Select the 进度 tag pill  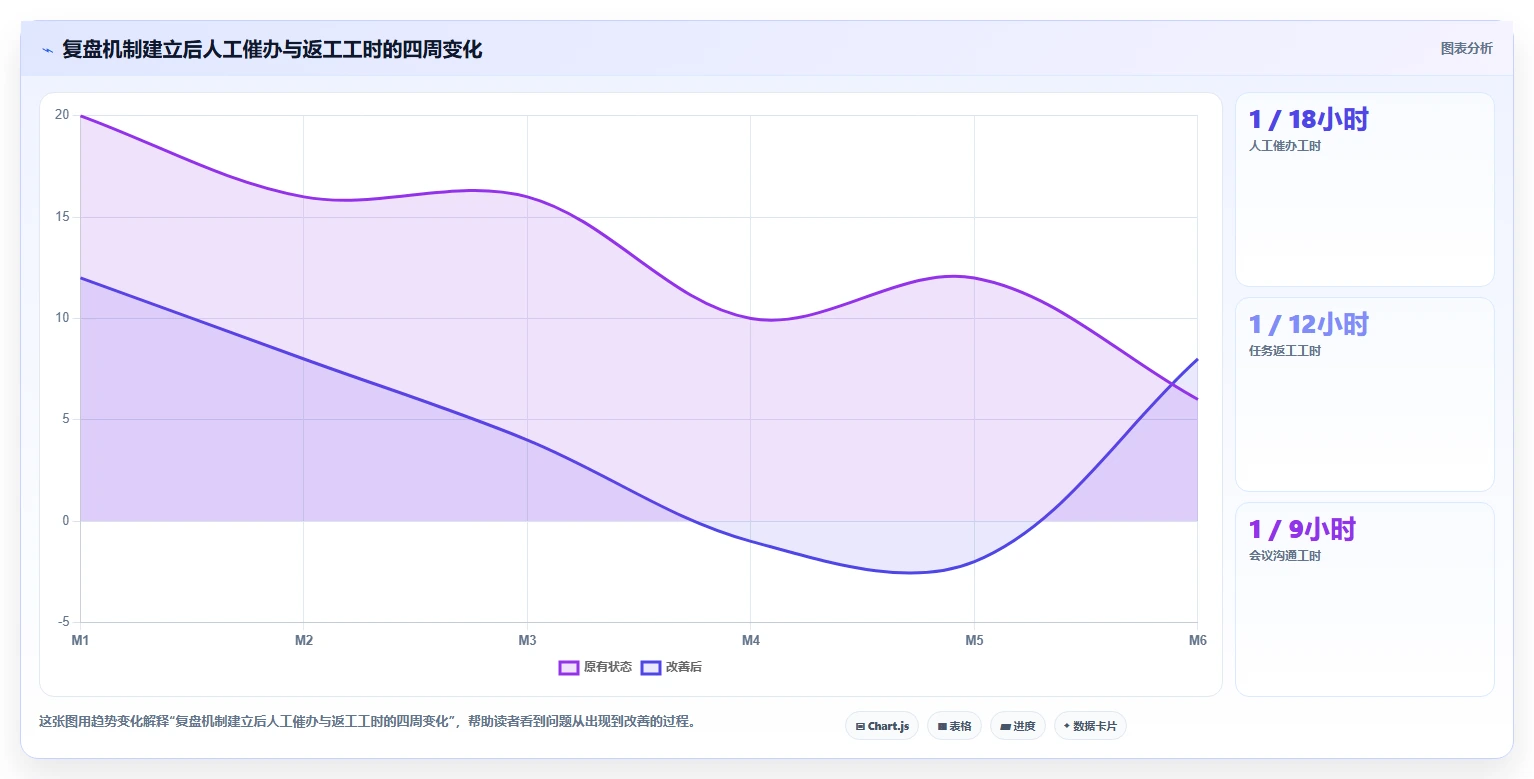(1017, 726)
